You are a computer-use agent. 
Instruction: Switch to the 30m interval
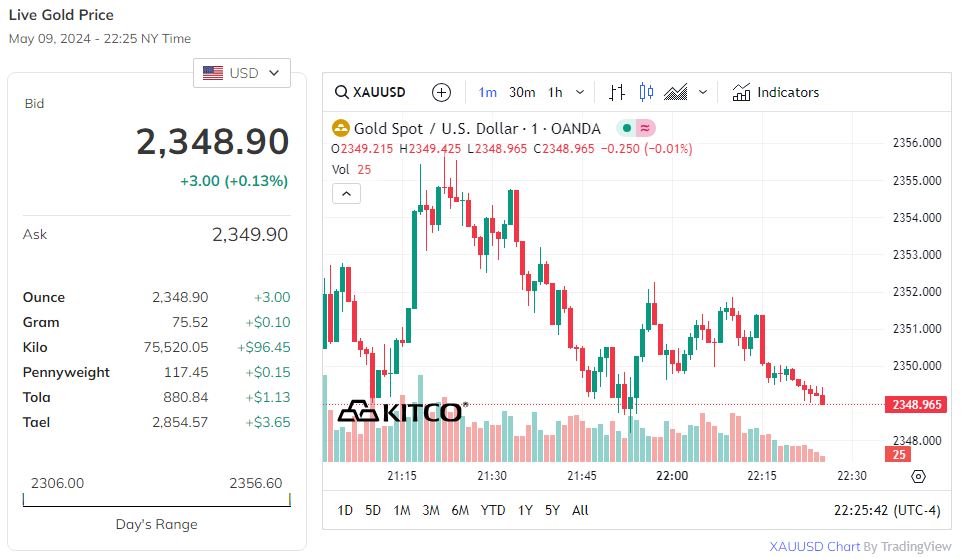click(522, 92)
